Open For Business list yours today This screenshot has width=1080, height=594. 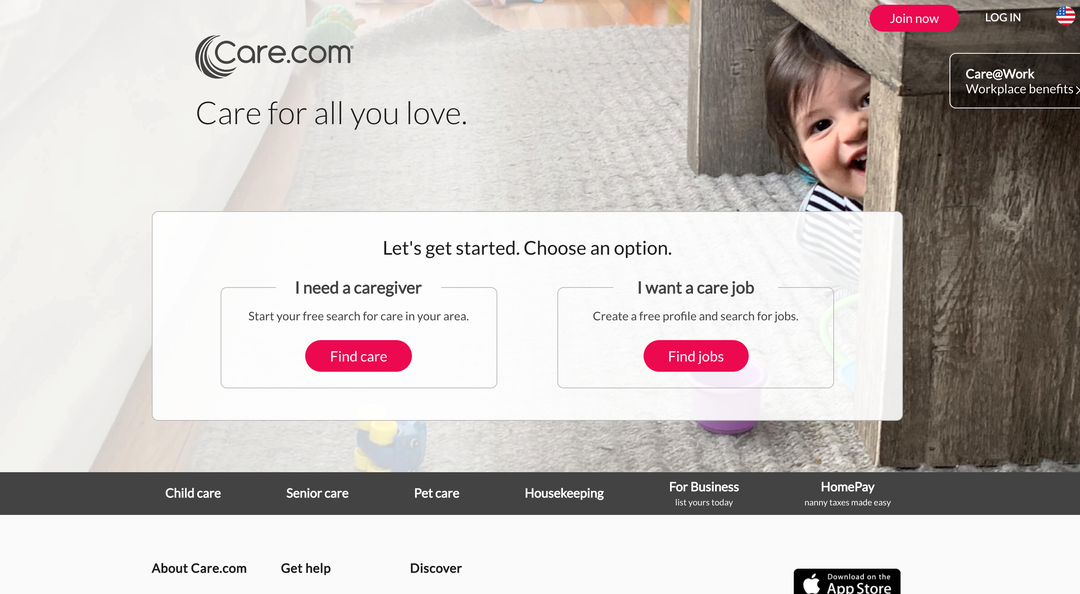point(704,493)
